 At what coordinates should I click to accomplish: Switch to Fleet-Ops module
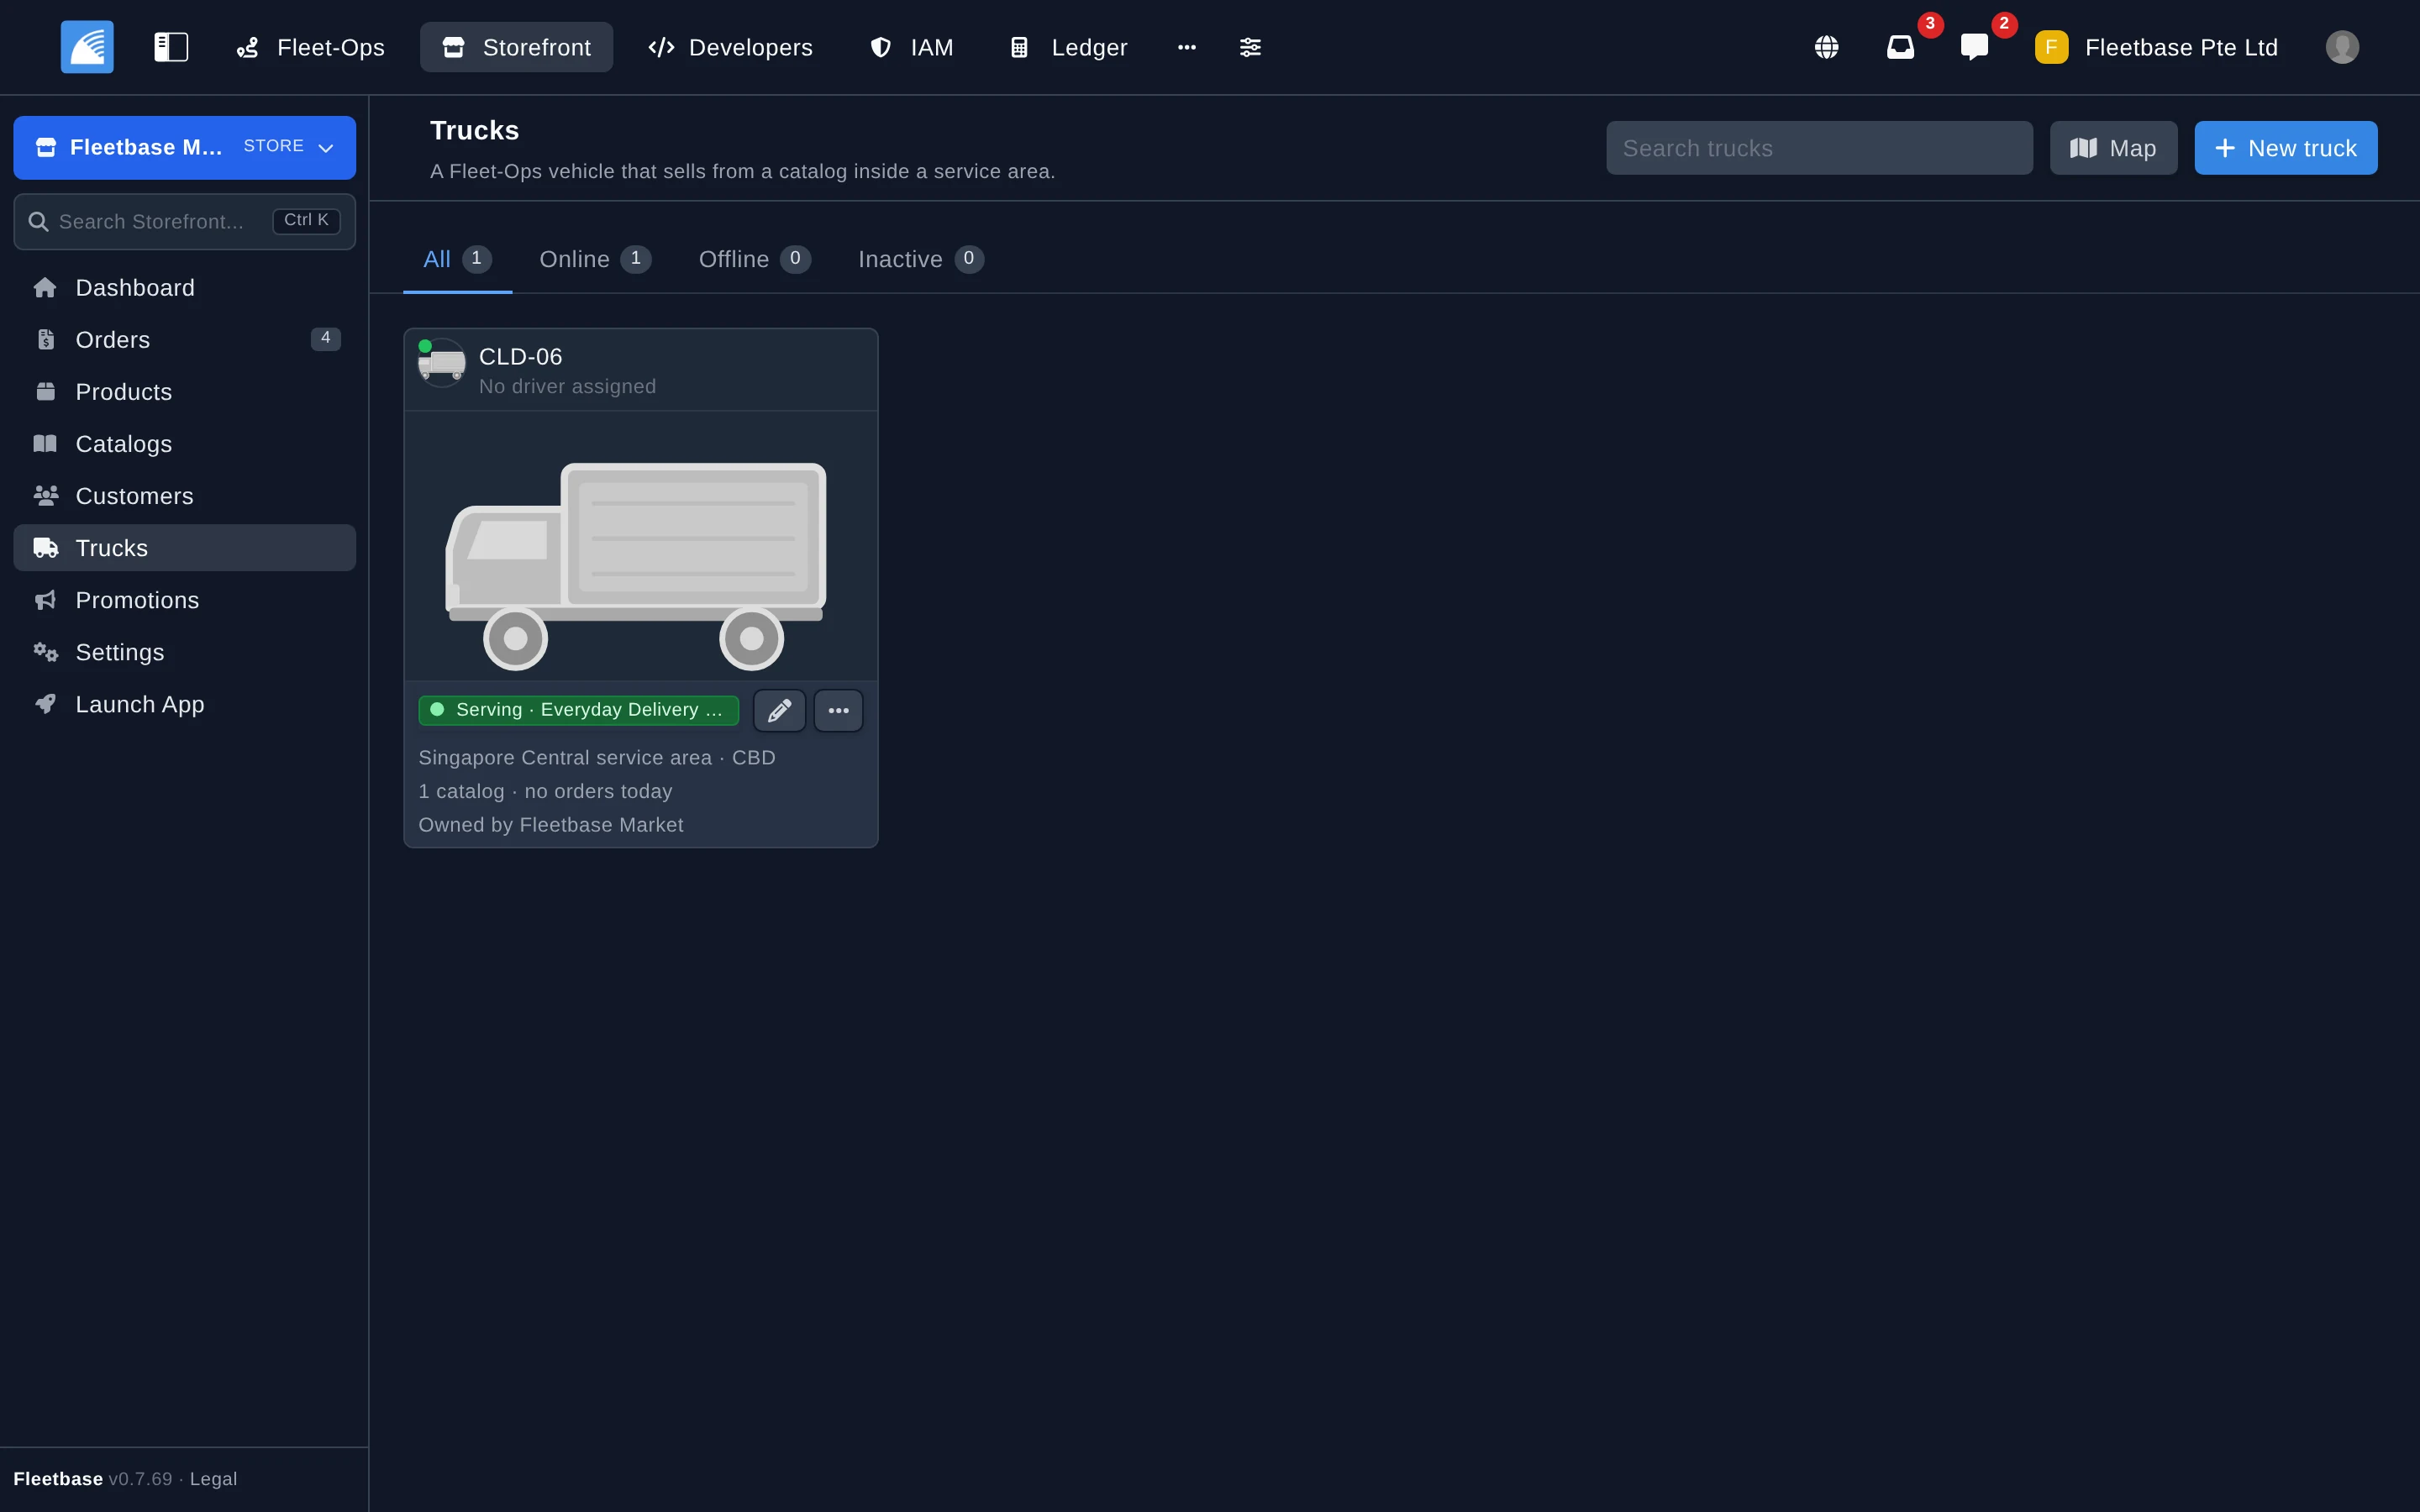310,47
